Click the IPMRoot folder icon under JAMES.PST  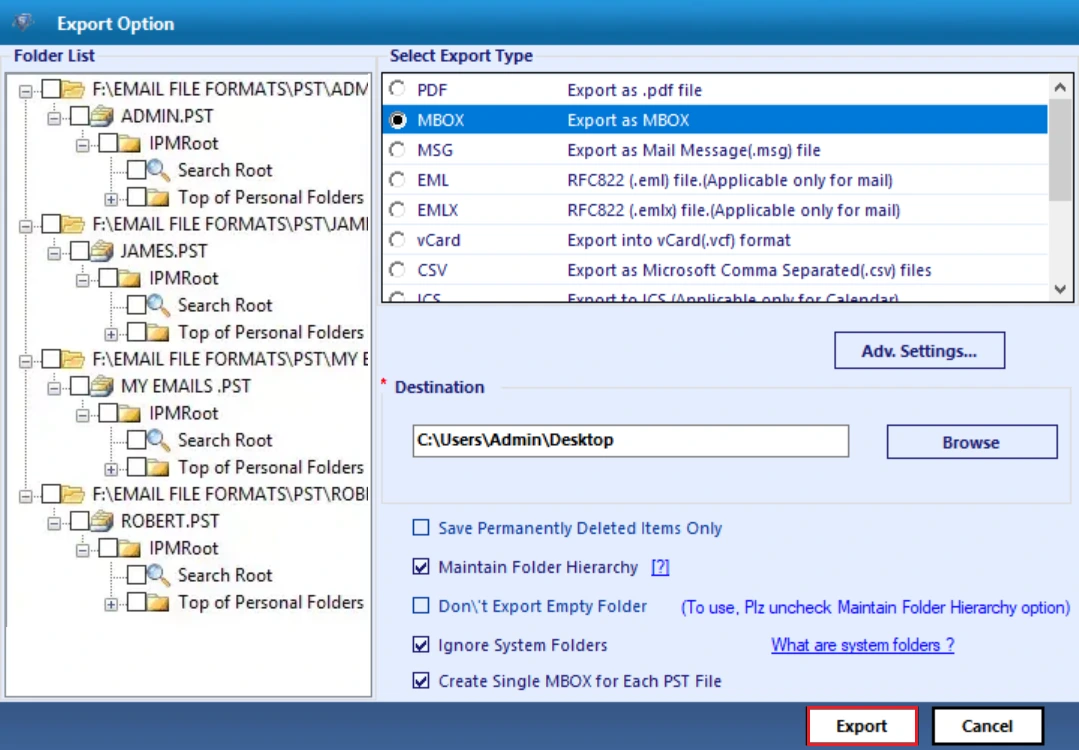(130, 278)
